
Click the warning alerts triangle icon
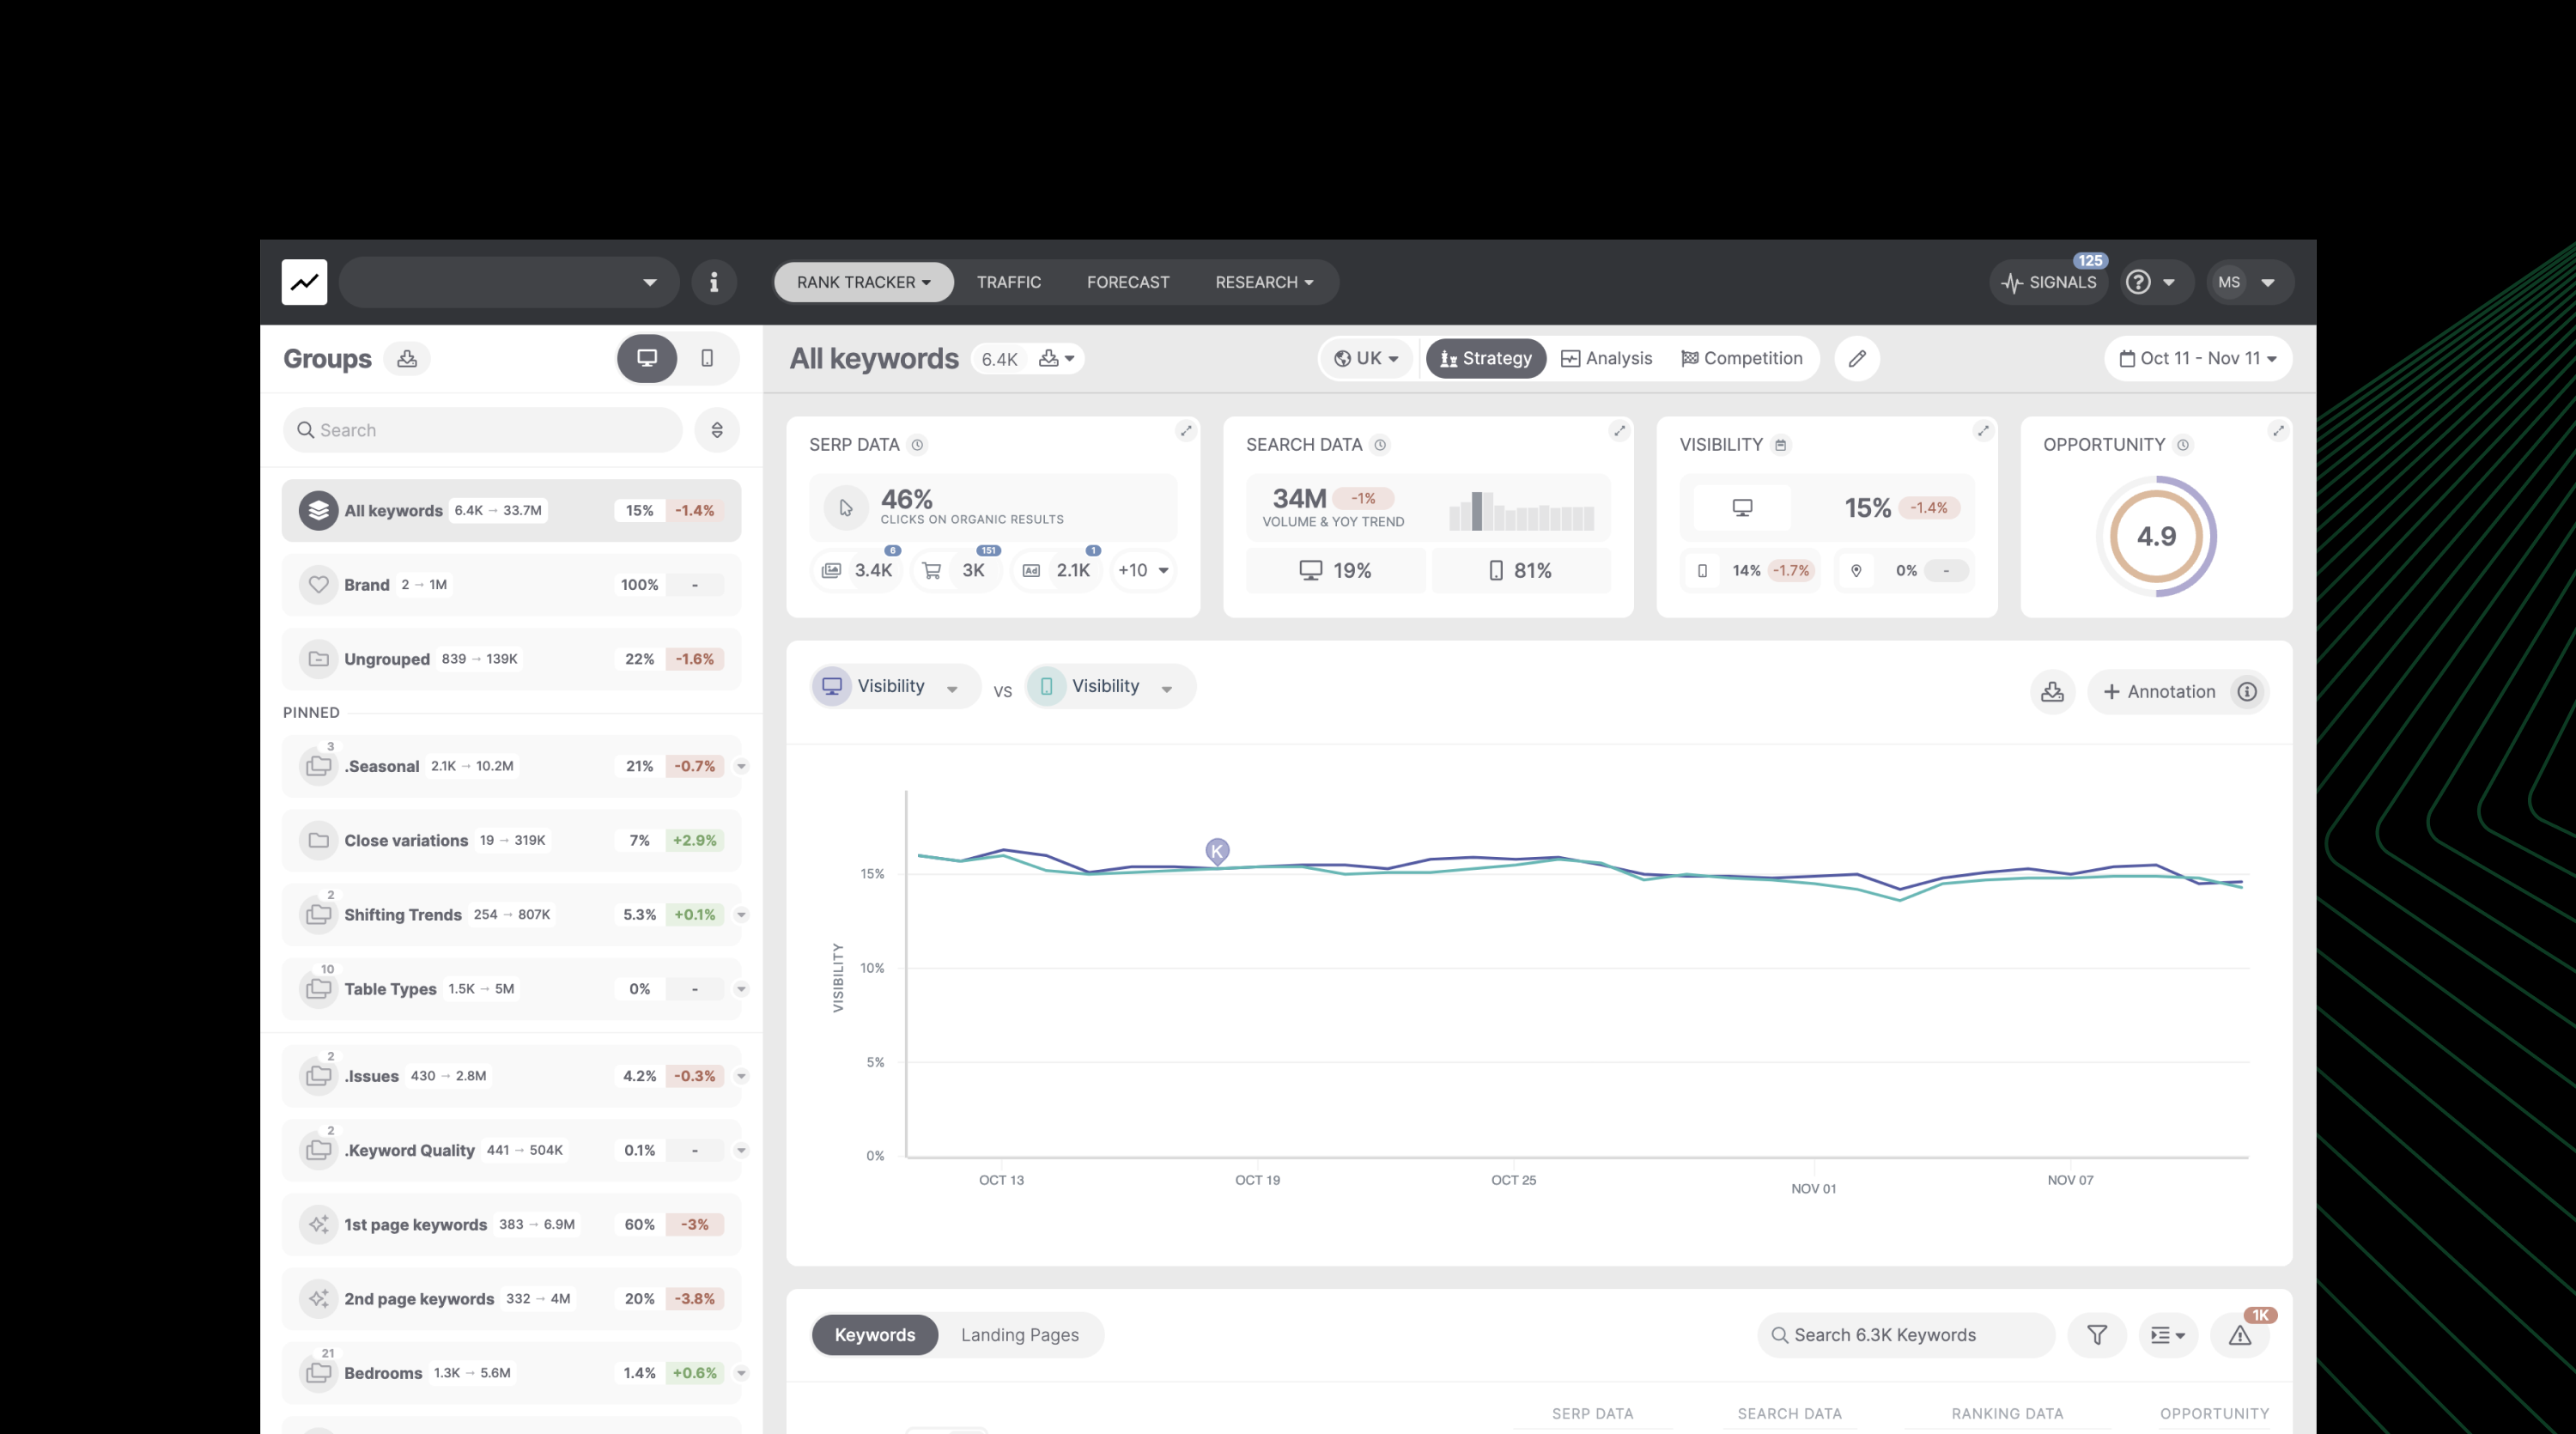pos(2240,1335)
